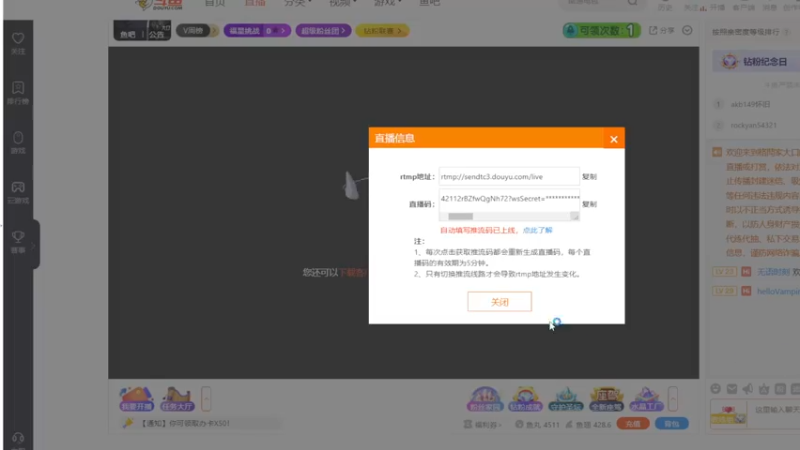Open the 福利券 dropdown

tap(483, 424)
